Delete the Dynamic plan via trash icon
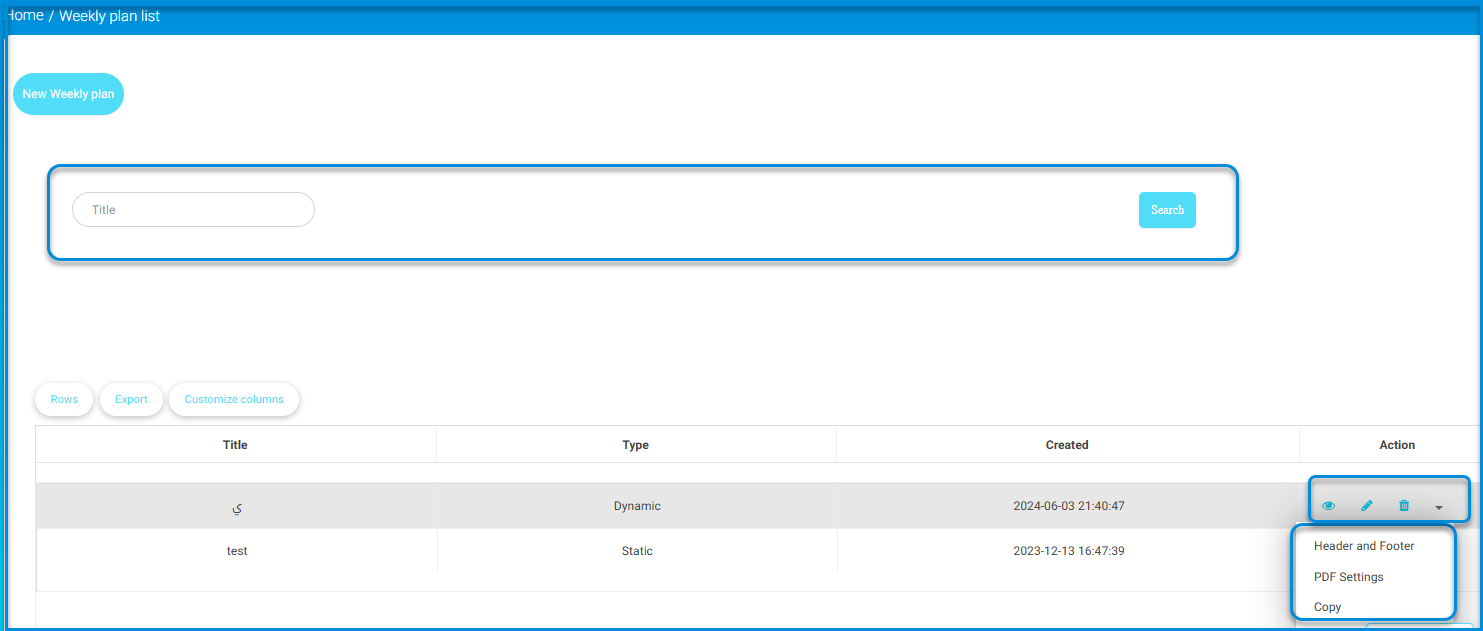Image resolution: width=1483 pixels, height=631 pixels. pos(1404,506)
